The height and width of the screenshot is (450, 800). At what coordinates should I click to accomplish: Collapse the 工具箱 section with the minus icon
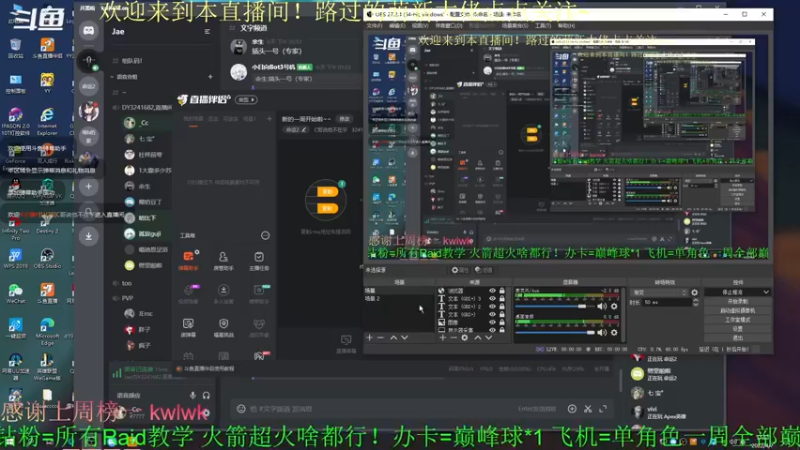pos(265,235)
